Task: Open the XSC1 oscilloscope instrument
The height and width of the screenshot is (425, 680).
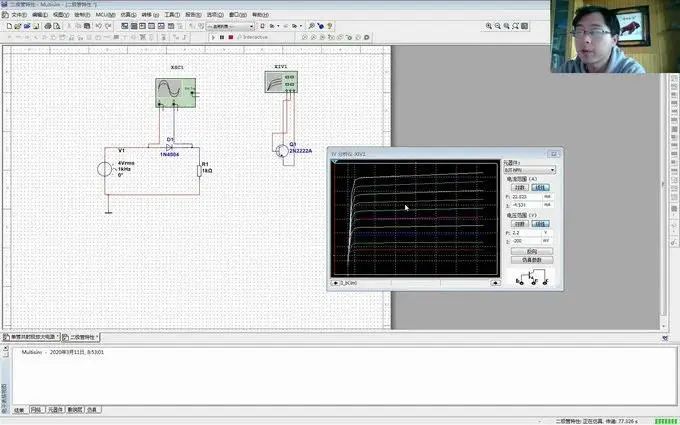Action: (176, 92)
